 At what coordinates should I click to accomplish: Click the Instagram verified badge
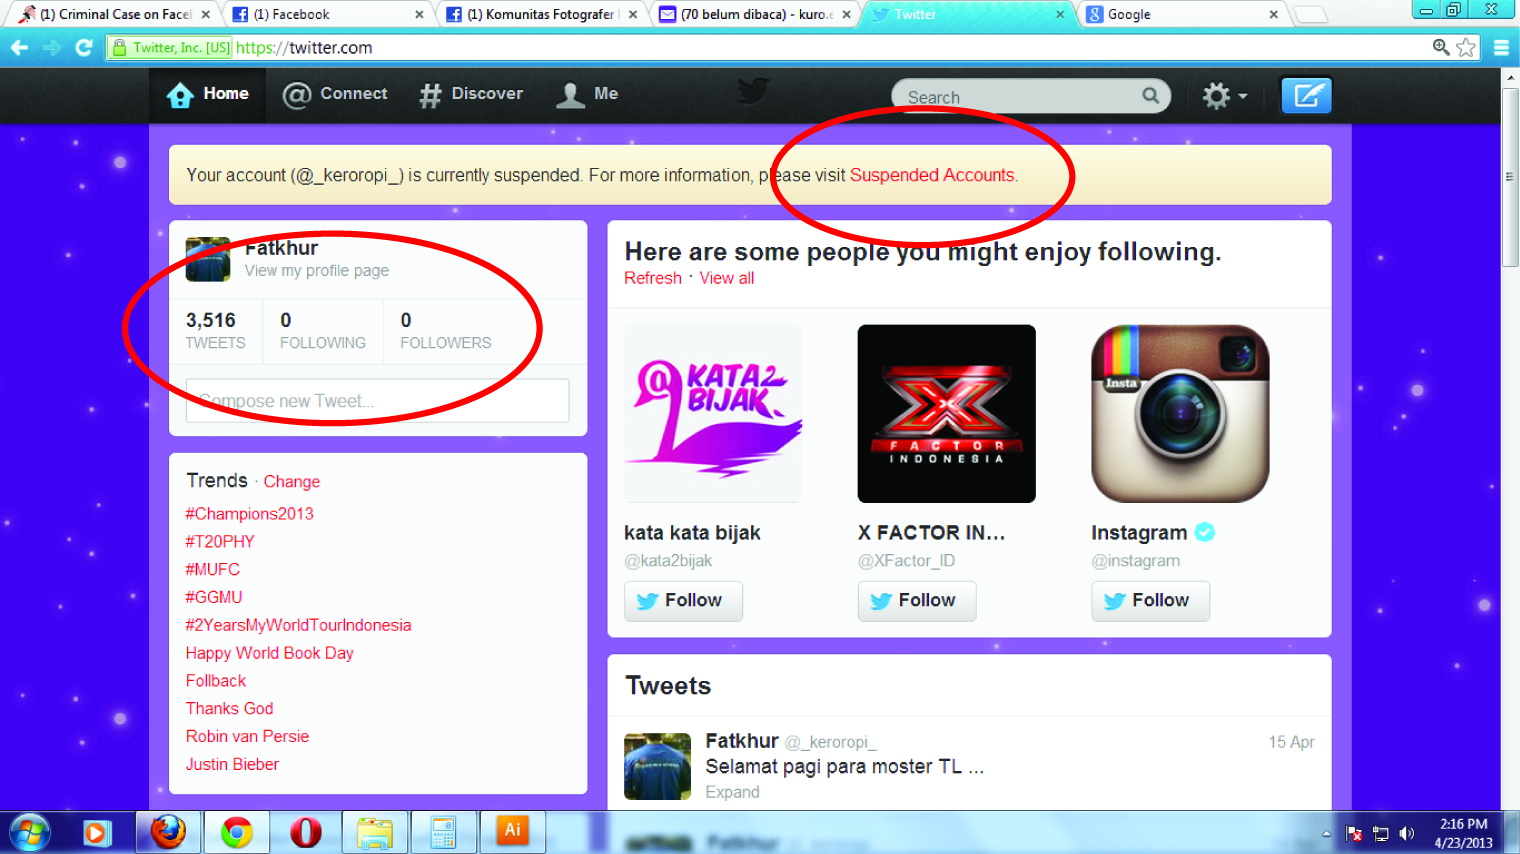click(1205, 532)
